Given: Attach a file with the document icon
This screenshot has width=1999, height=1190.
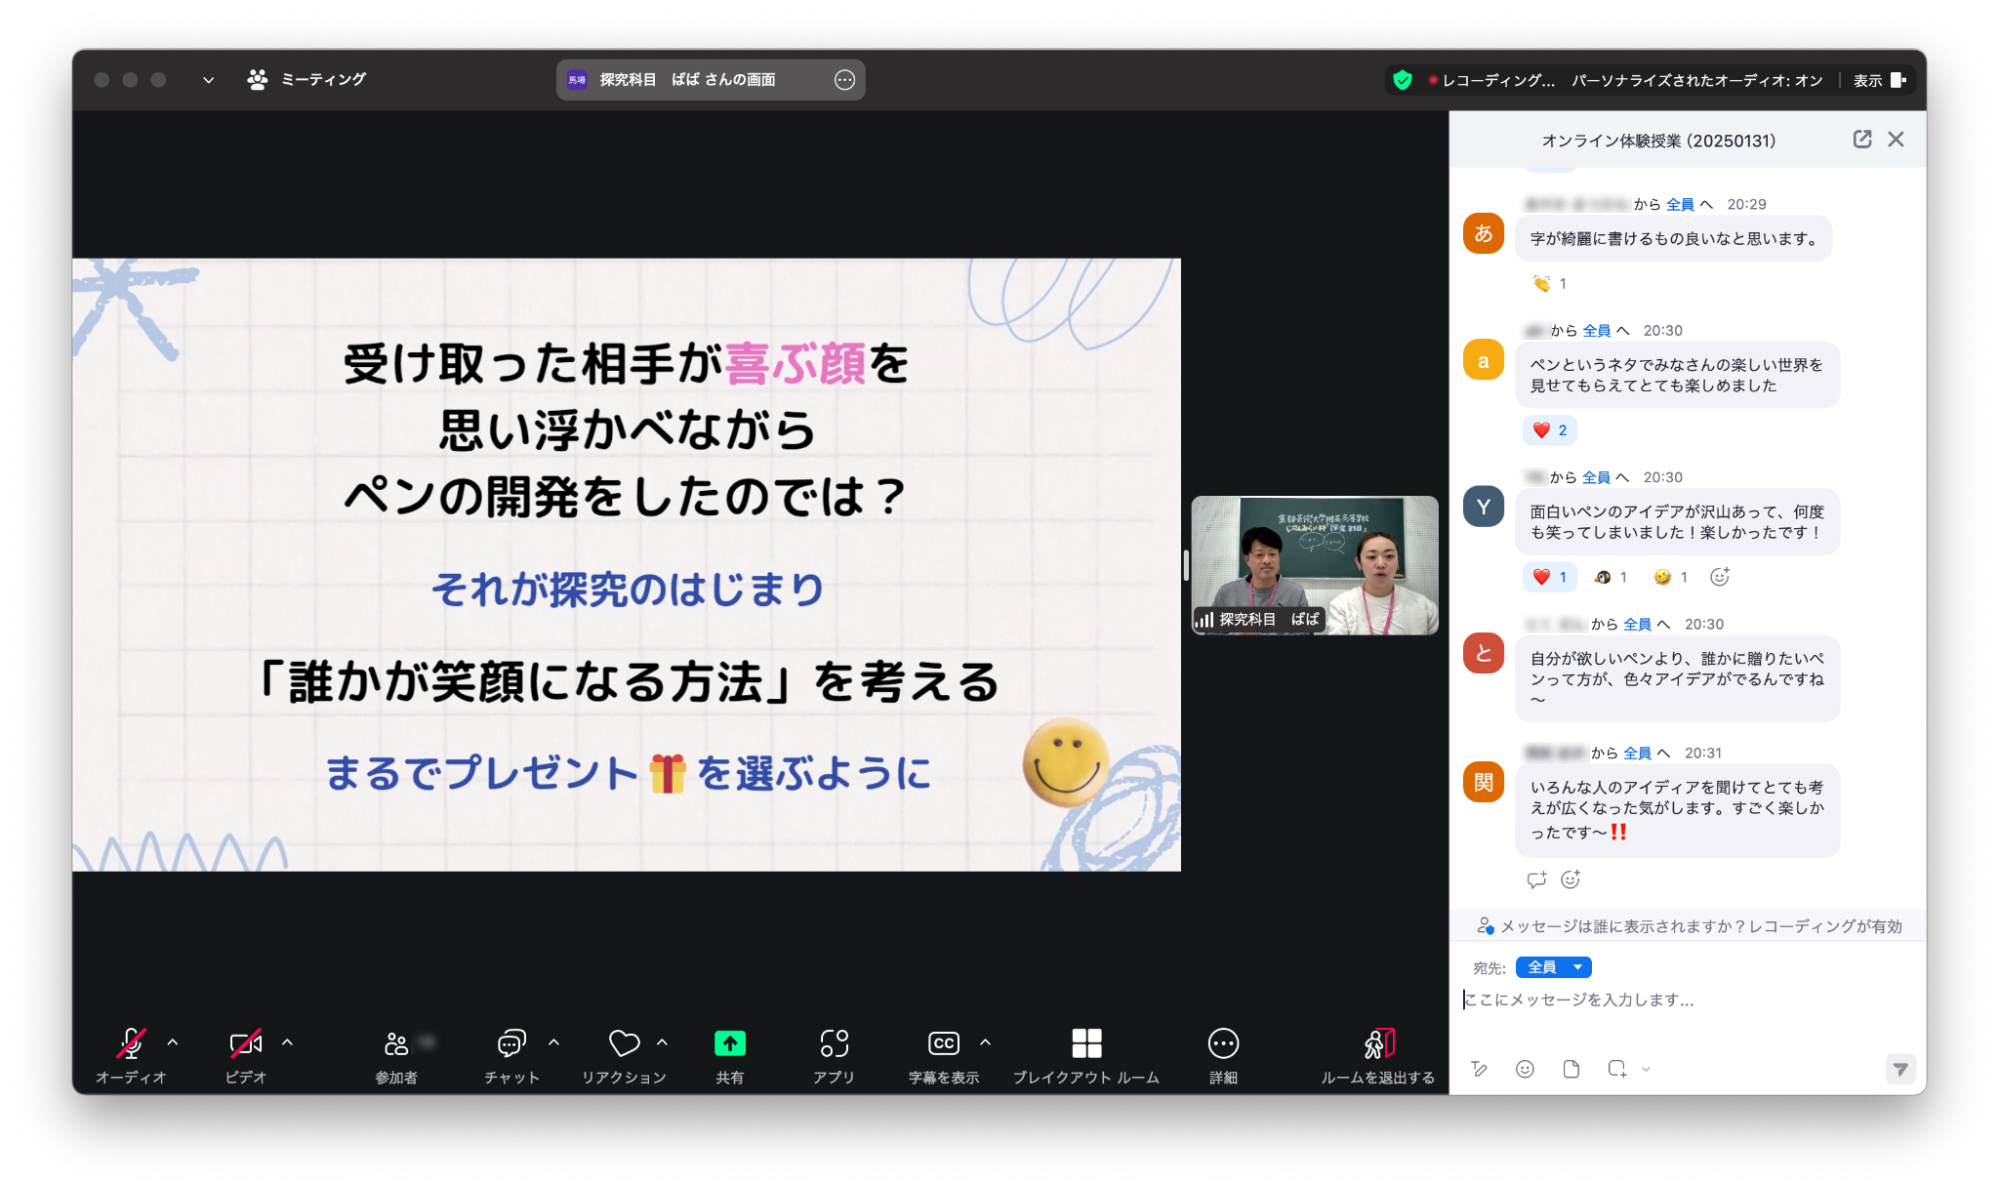Looking at the screenshot, I should tap(1571, 1069).
